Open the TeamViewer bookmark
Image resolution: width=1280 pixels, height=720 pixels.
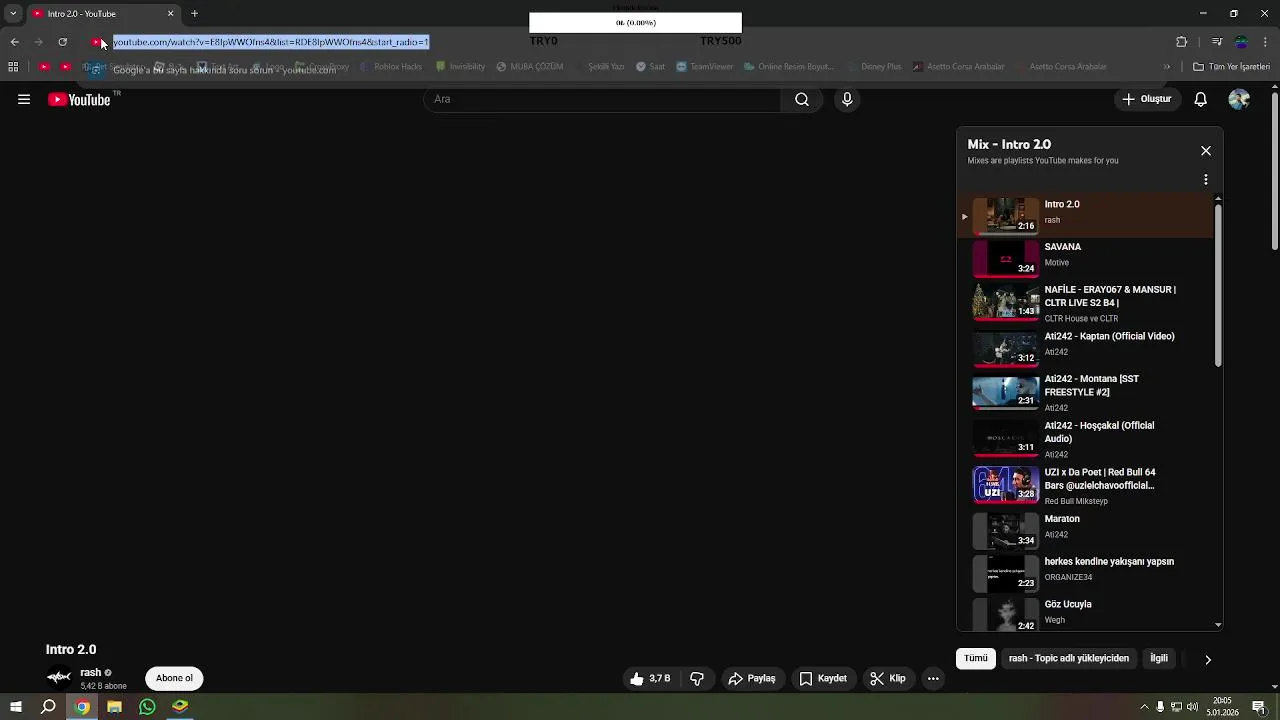tap(704, 67)
